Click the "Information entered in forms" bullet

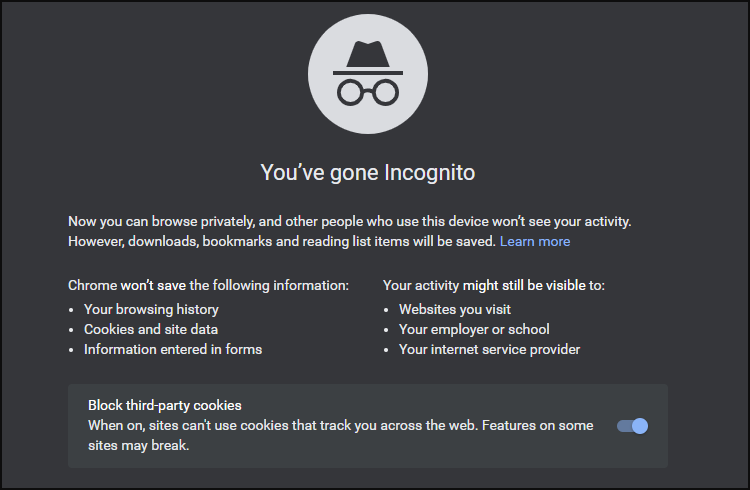click(173, 349)
